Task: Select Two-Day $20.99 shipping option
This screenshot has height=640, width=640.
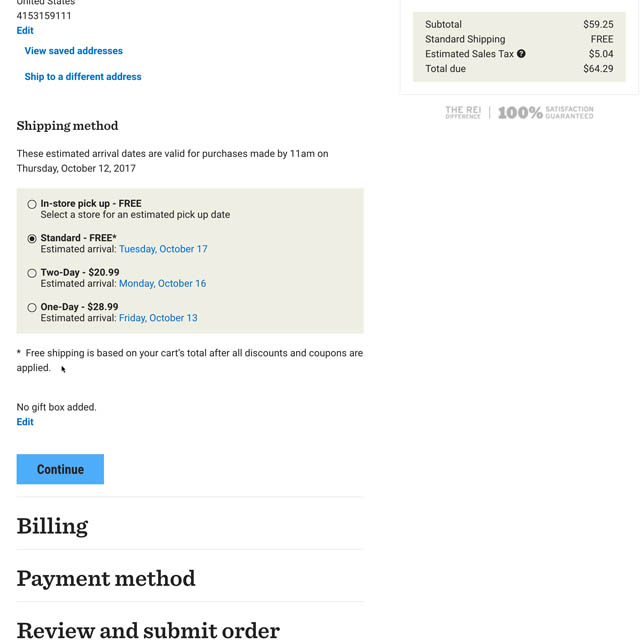Action: [32, 273]
